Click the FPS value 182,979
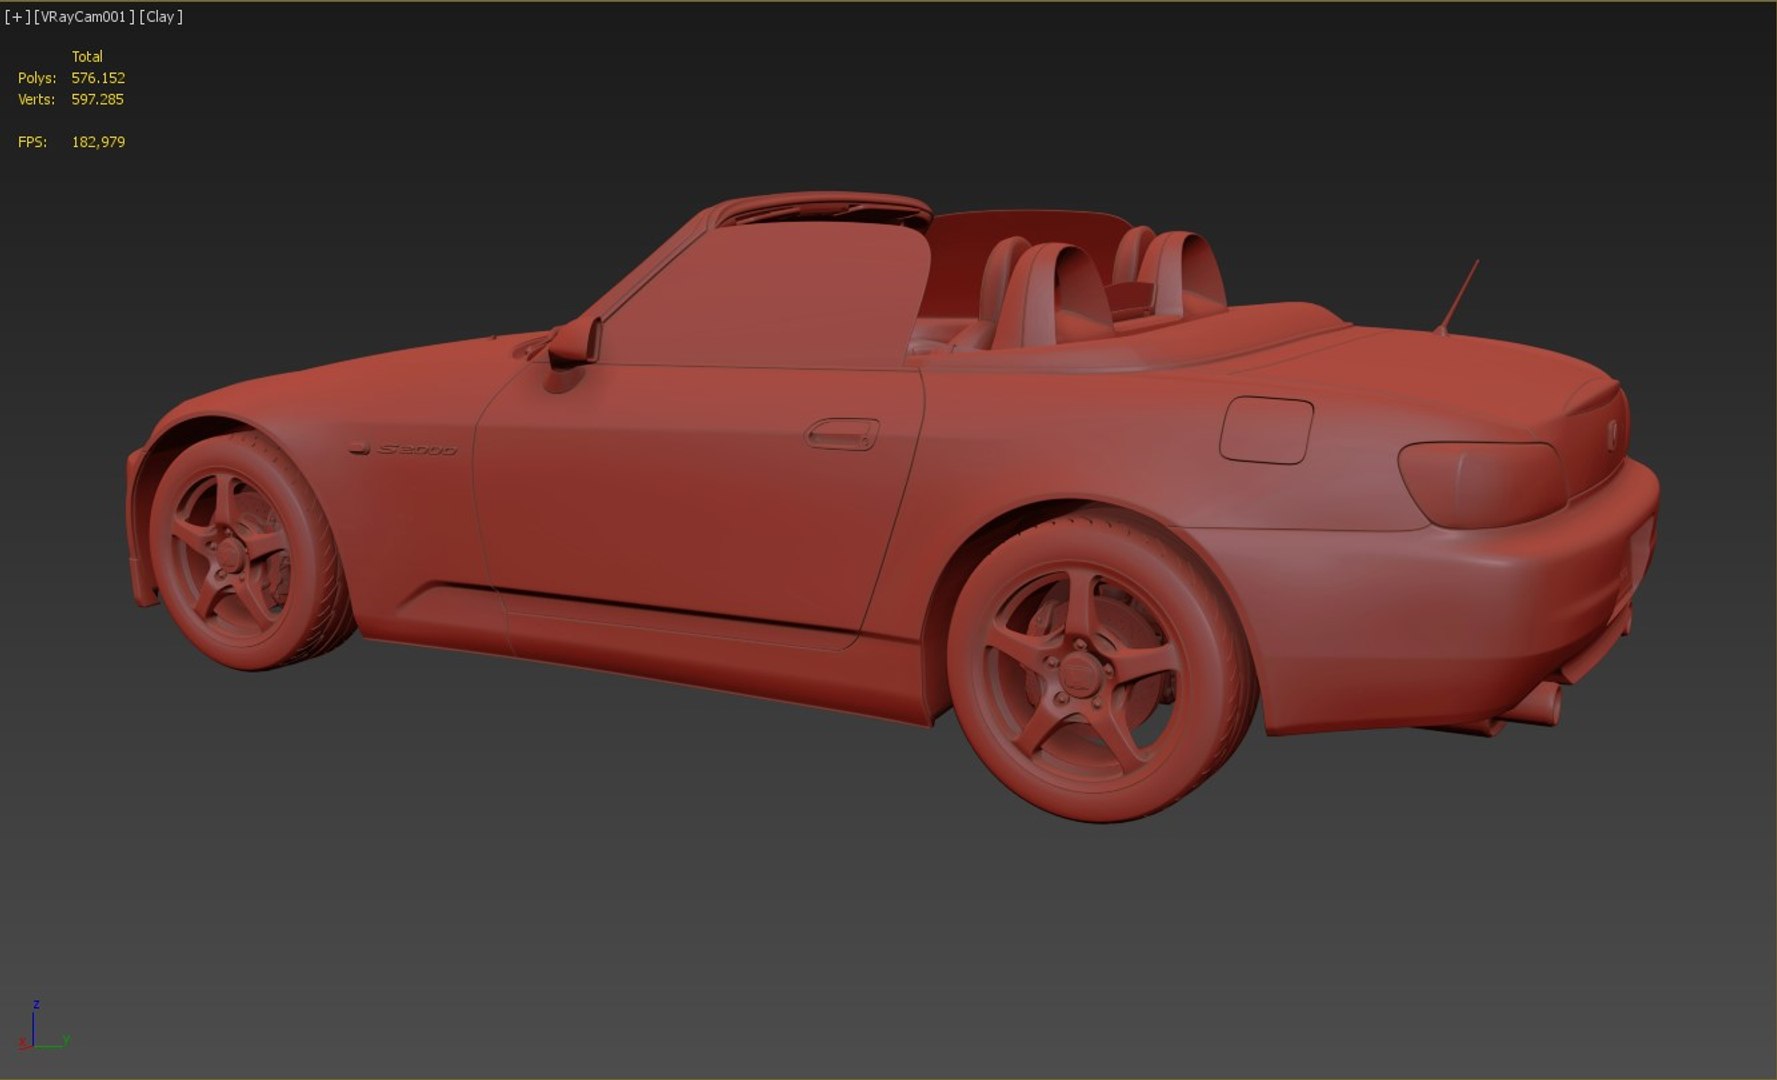 point(98,142)
